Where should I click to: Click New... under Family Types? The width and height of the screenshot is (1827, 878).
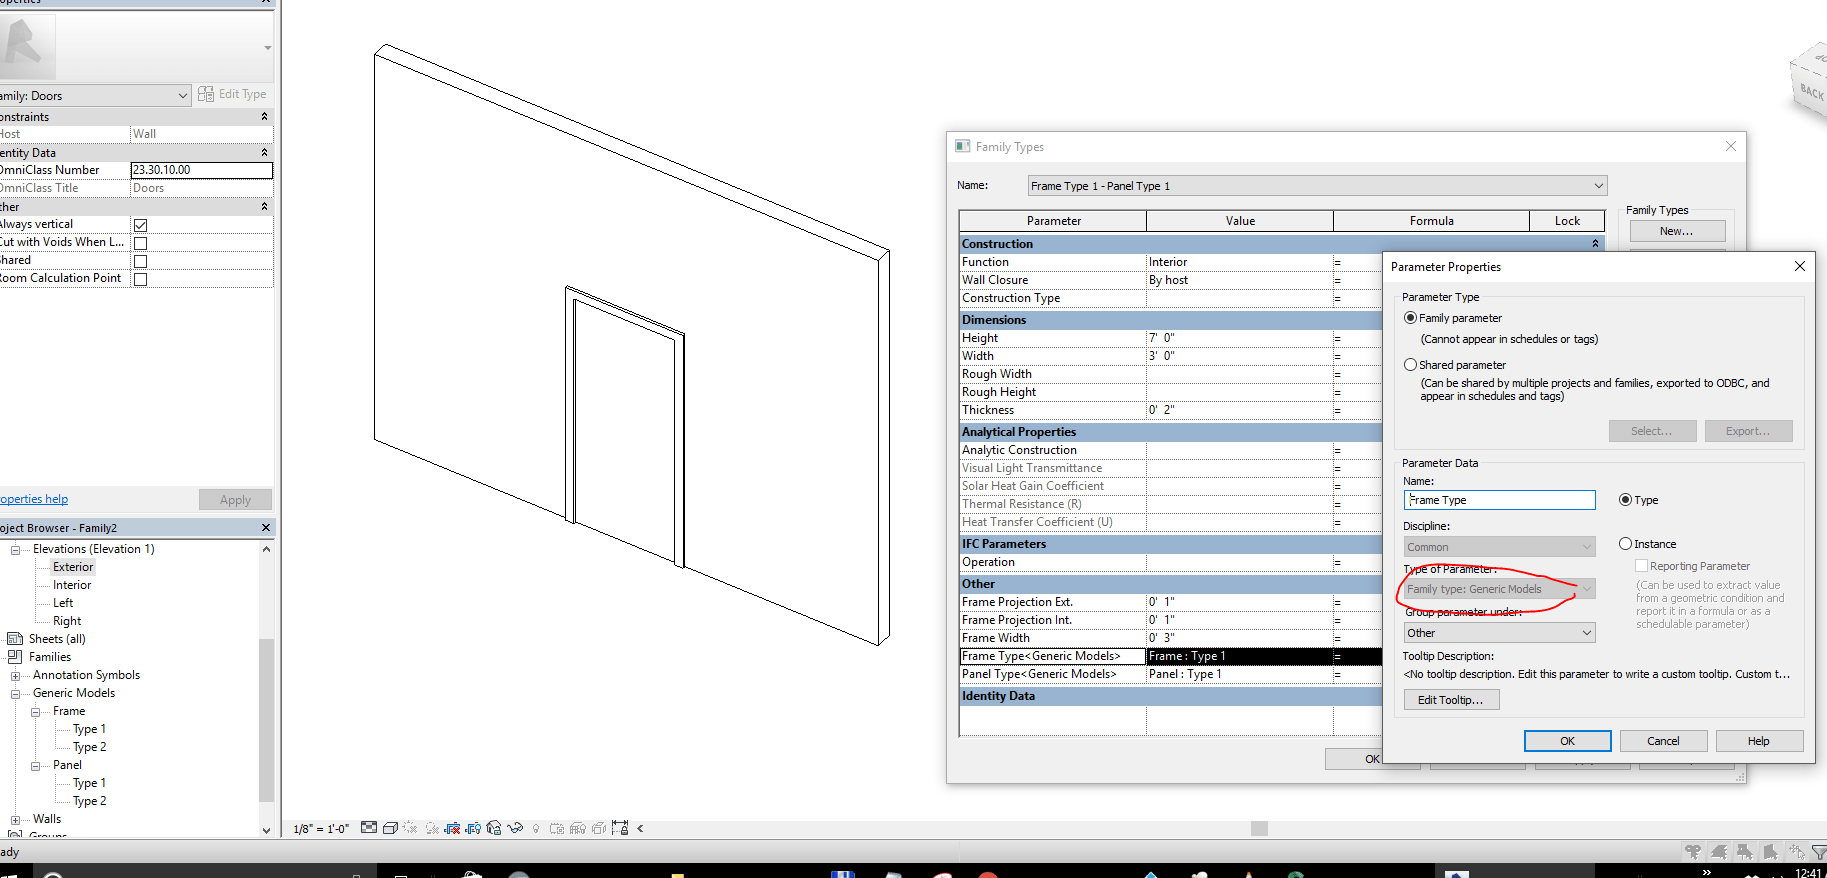[x=1677, y=231]
